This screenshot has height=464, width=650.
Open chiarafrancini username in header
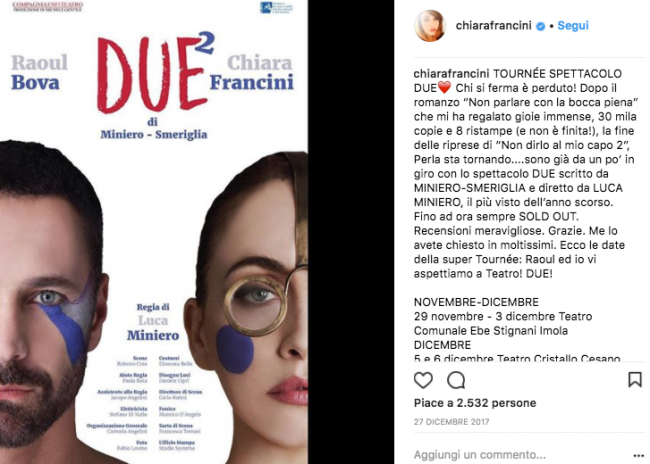(493, 26)
